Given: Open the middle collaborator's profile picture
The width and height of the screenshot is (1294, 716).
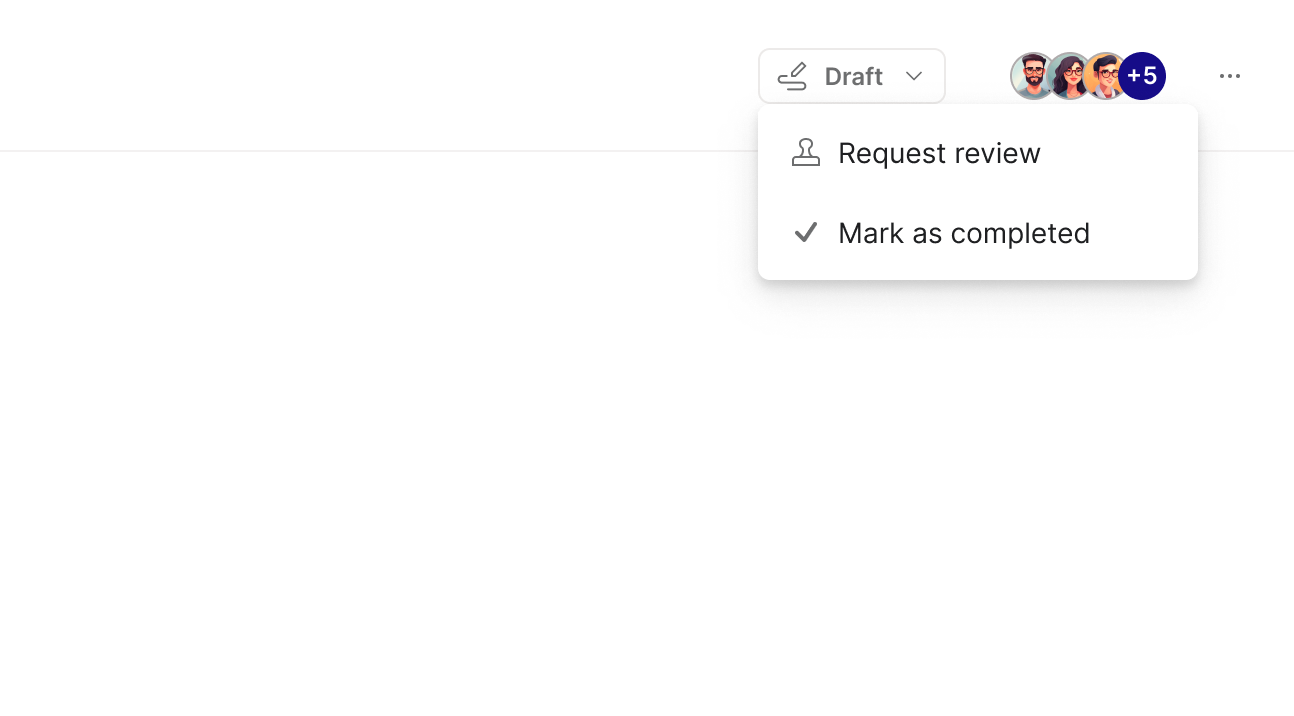Looking at the screenshot, I should point(1069,76).
